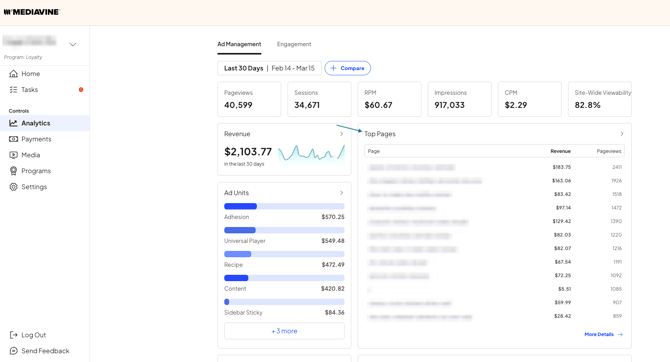Open the Tasks checklist icon
The height and width of the screenshot is (362, 670).
[14, 89]
